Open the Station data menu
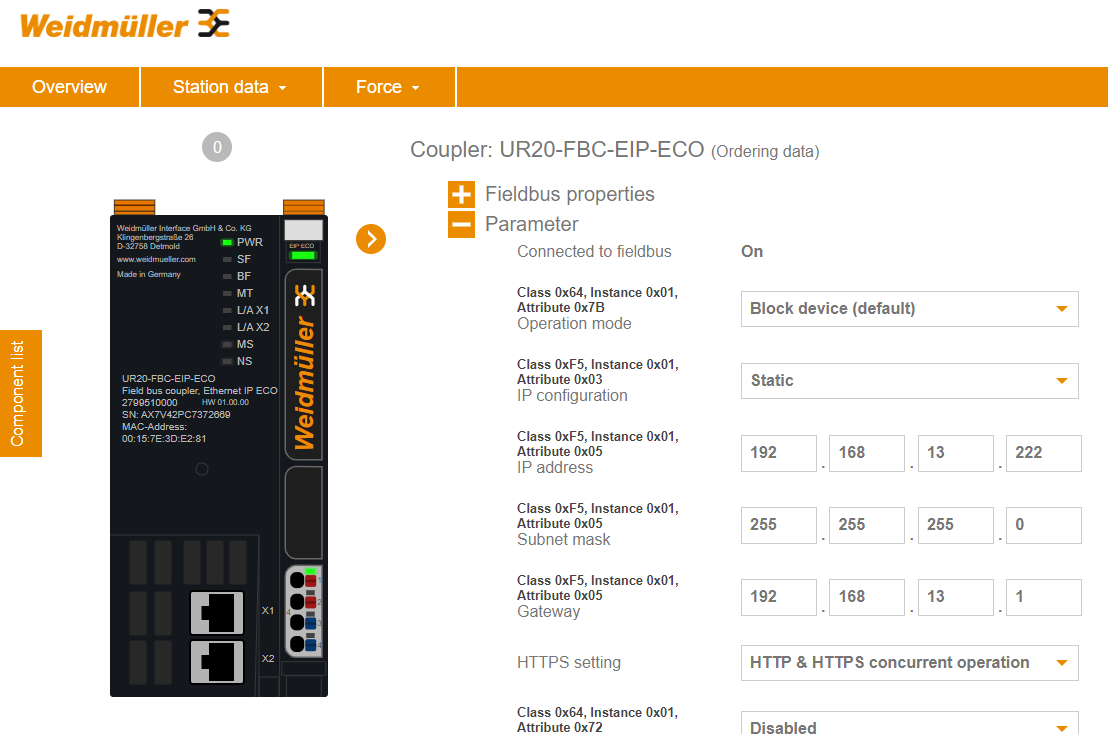Viewport: 1108px width, 734px height. (x=231, y=87)
